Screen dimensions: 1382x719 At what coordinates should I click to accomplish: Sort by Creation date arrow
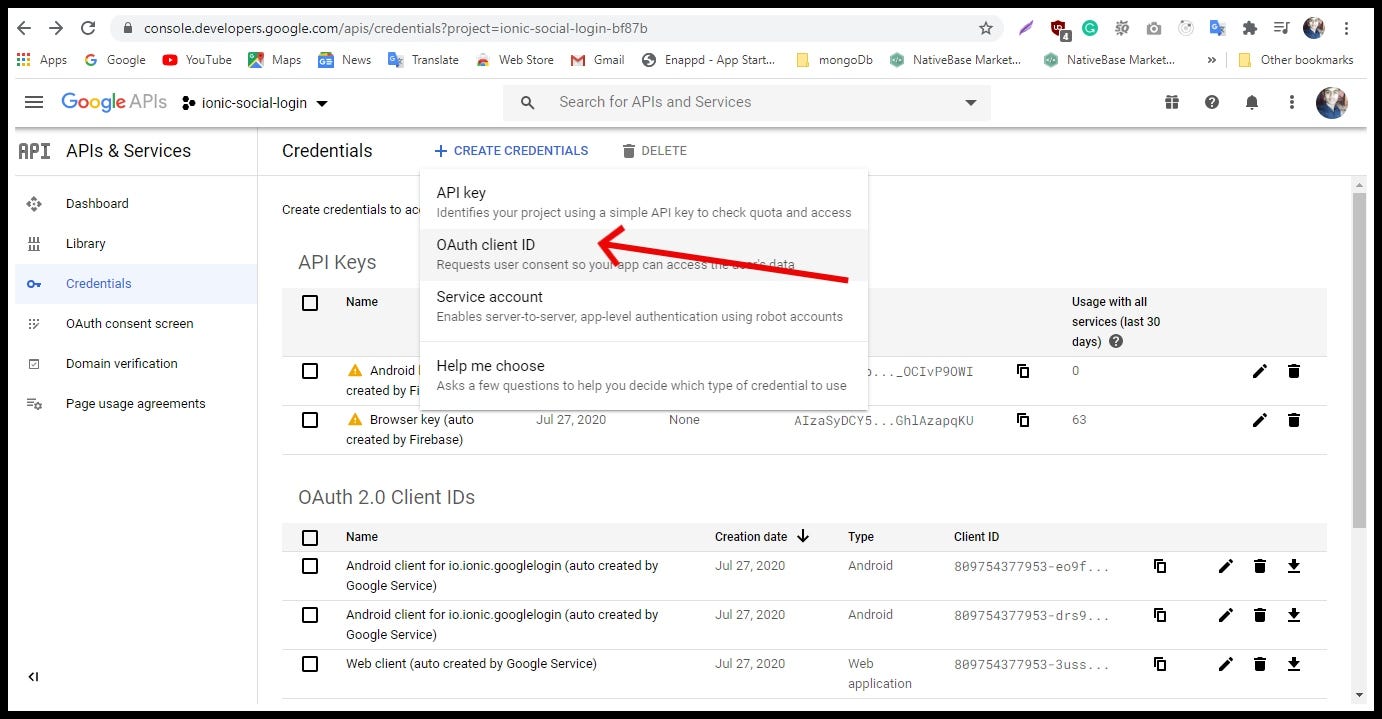(x=802, y=537)
